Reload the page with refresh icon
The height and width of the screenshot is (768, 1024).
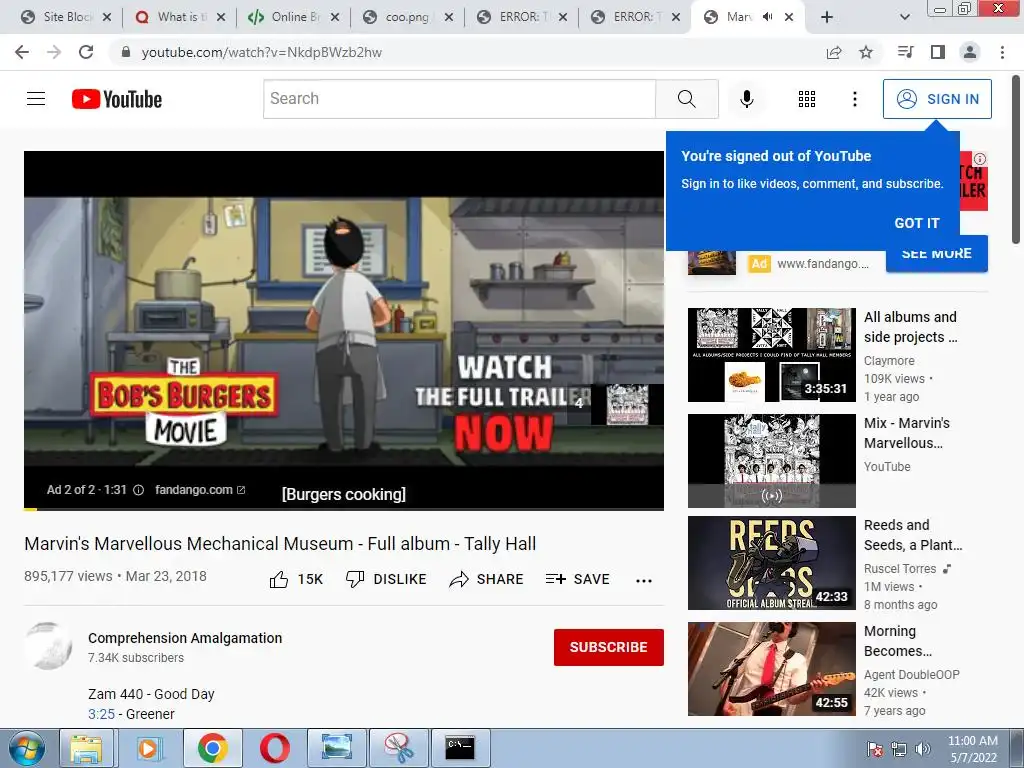(86, 52)
